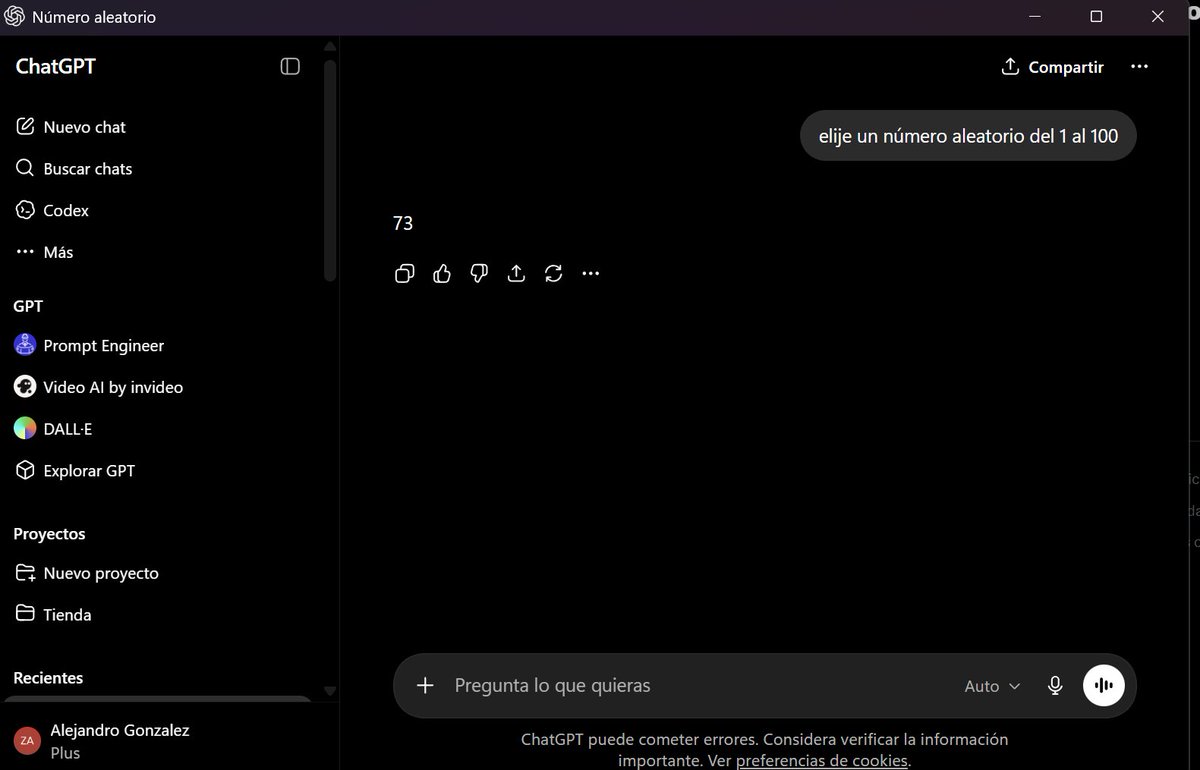Maximize the window
Viewport: 1200px width, 770px height.
click(1096, 17)
